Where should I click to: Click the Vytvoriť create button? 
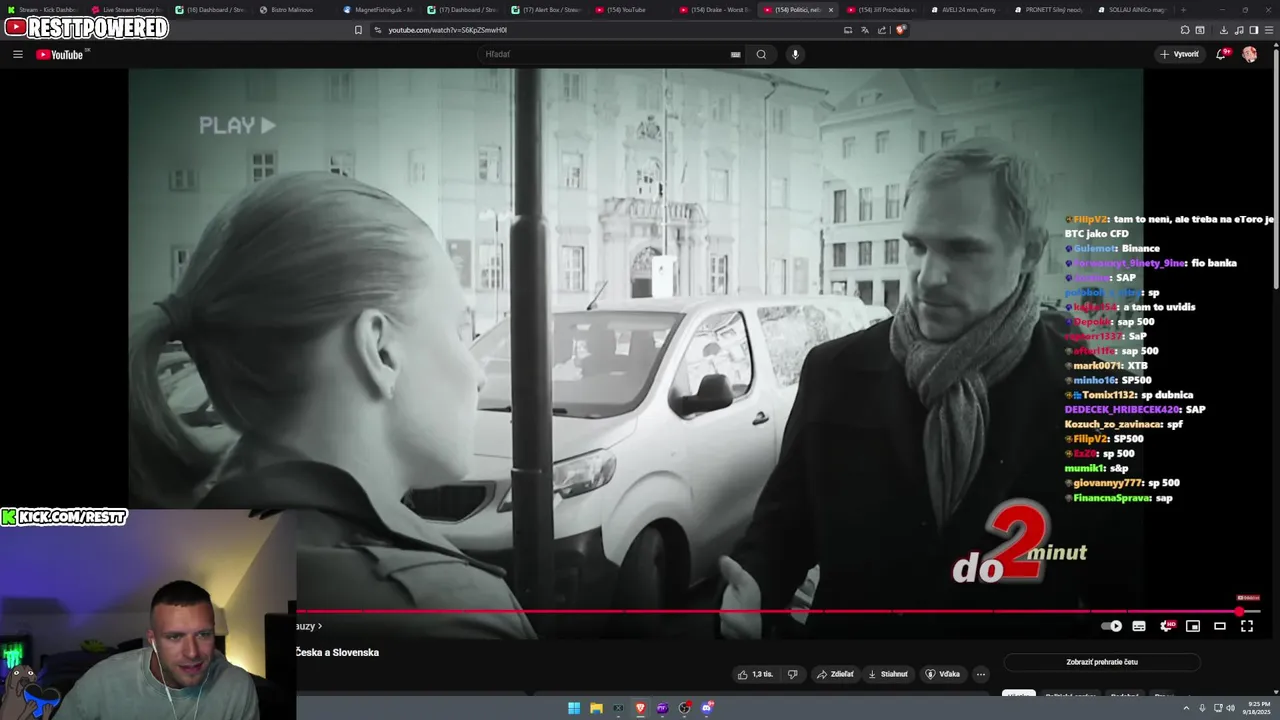point(1180,54)
